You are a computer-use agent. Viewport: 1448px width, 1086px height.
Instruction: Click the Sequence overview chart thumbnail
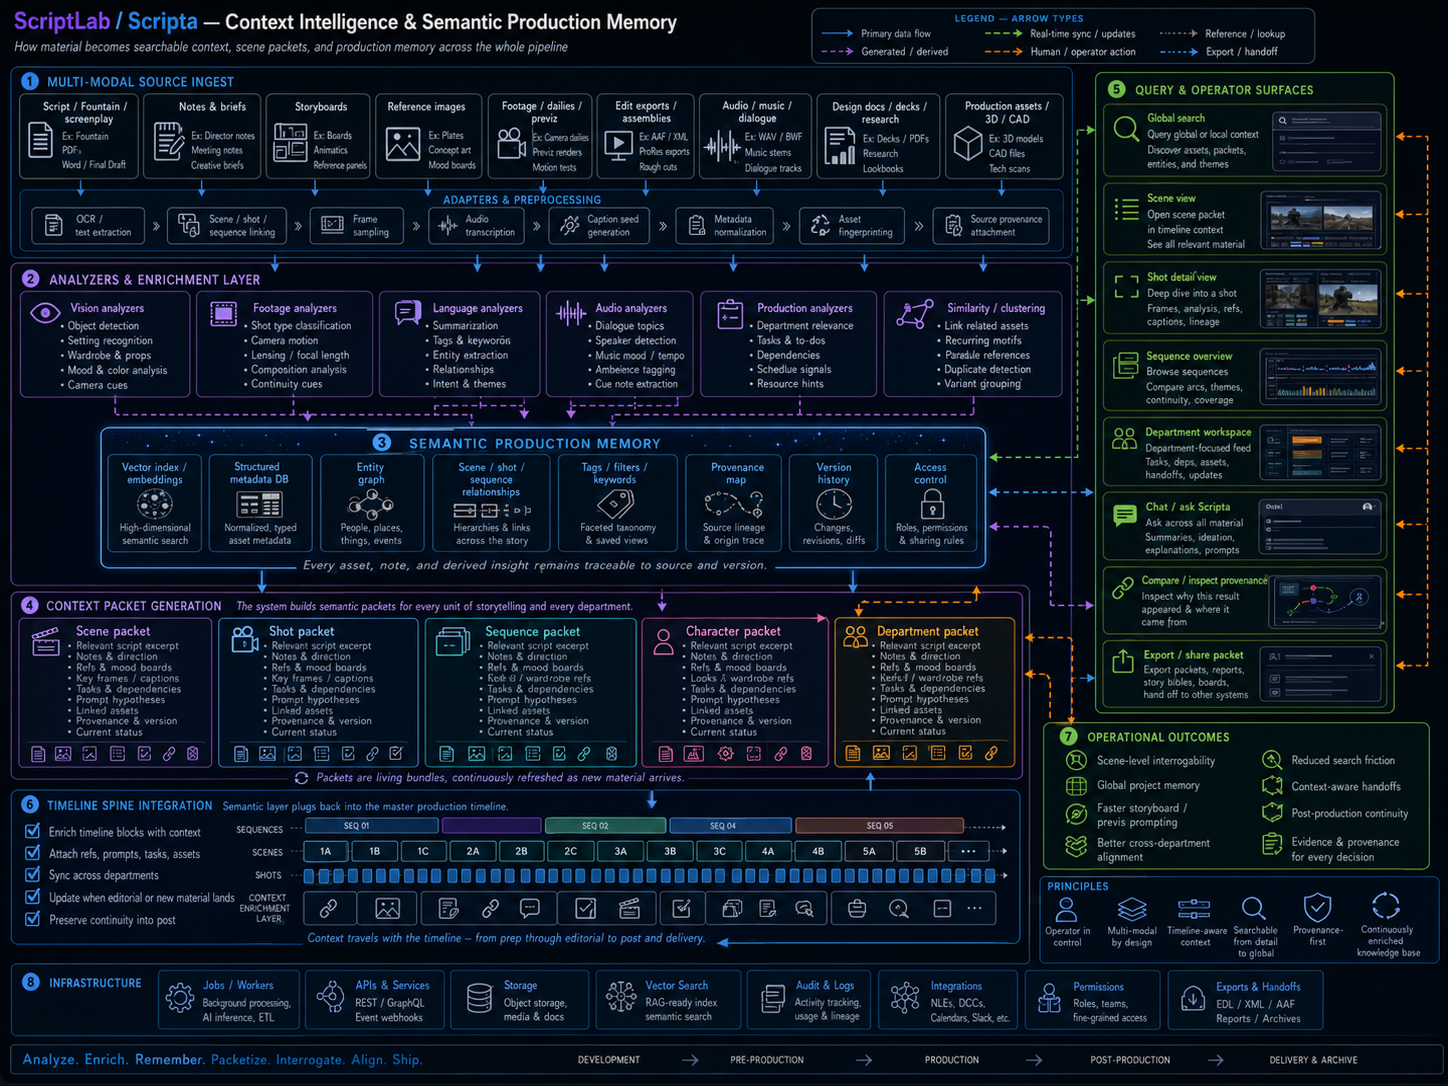1321,376
